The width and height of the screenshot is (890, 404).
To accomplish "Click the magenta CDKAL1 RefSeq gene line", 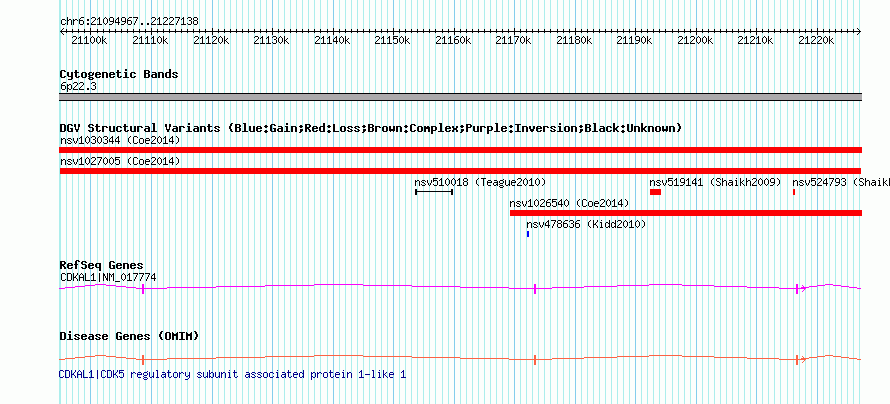I will (460, 287).
